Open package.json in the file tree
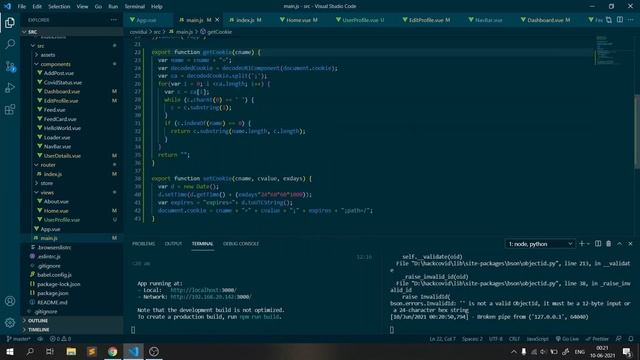 (x=53, y=293)
